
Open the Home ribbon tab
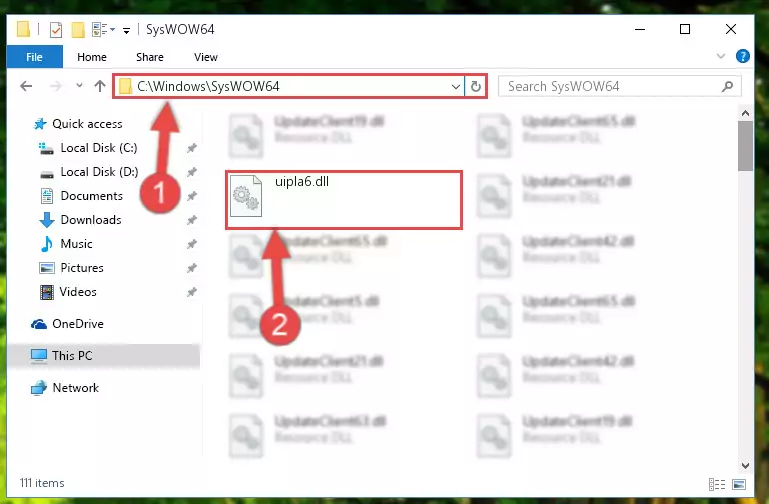click(92, 57)
